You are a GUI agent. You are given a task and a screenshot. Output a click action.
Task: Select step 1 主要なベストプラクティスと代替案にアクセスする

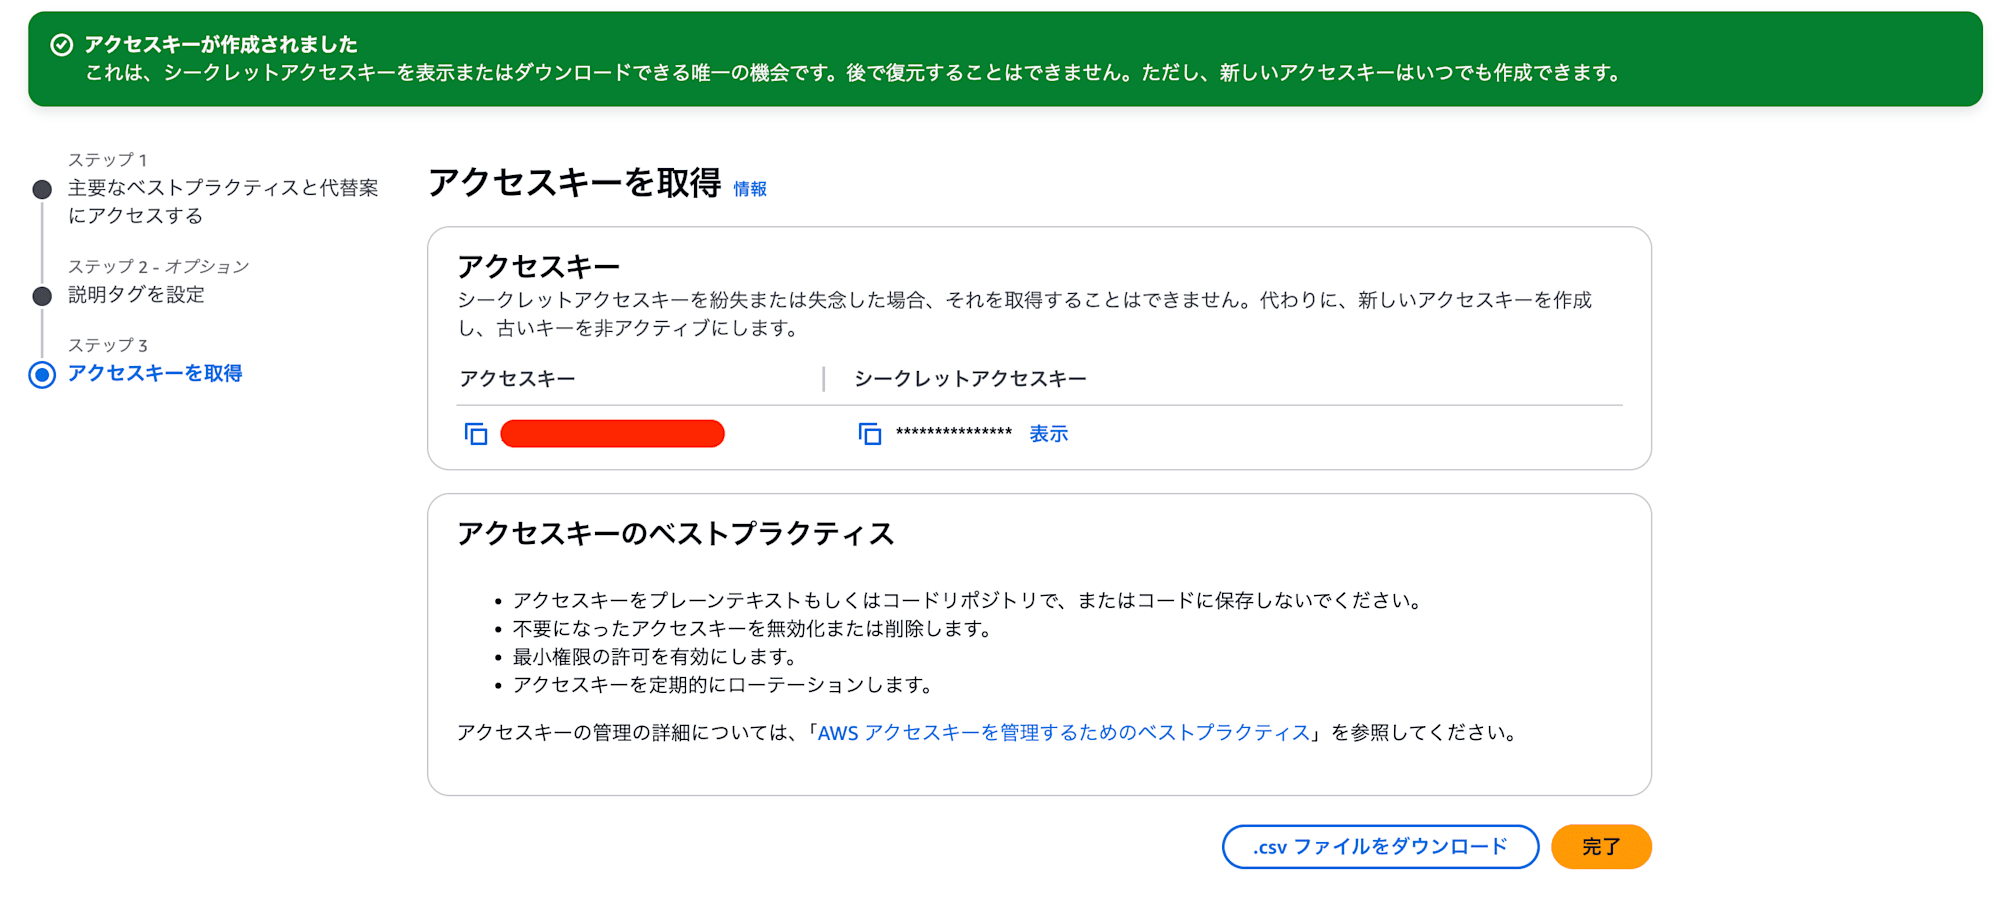223,202
